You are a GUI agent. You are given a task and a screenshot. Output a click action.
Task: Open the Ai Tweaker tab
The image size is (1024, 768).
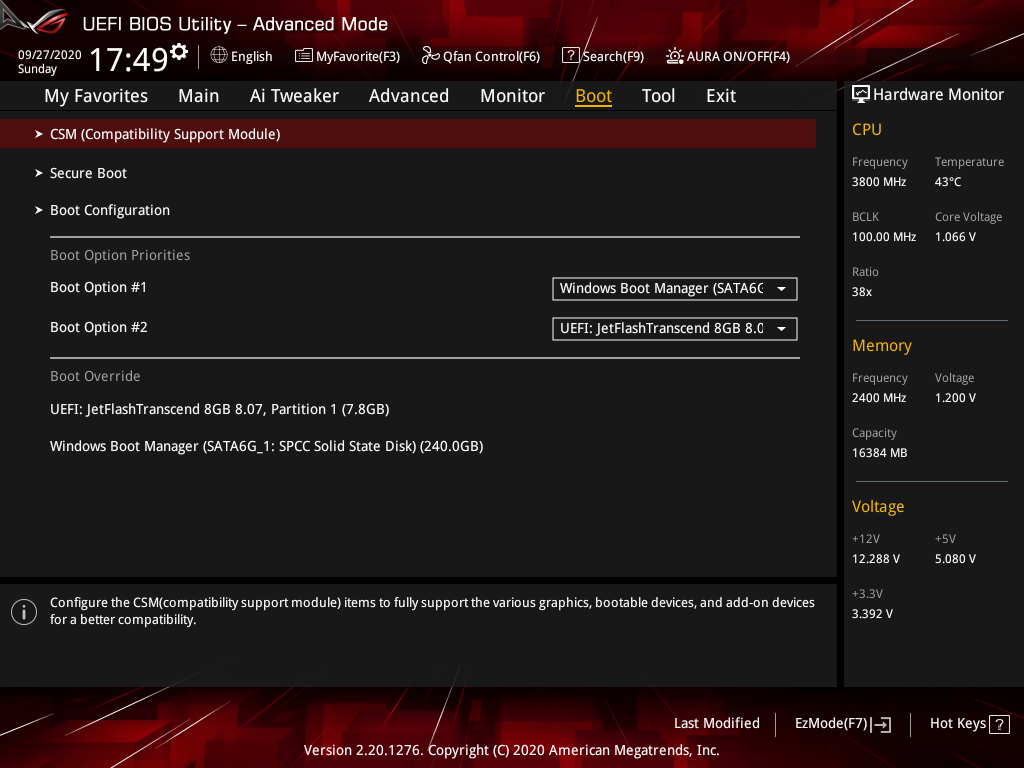[294, 96]
